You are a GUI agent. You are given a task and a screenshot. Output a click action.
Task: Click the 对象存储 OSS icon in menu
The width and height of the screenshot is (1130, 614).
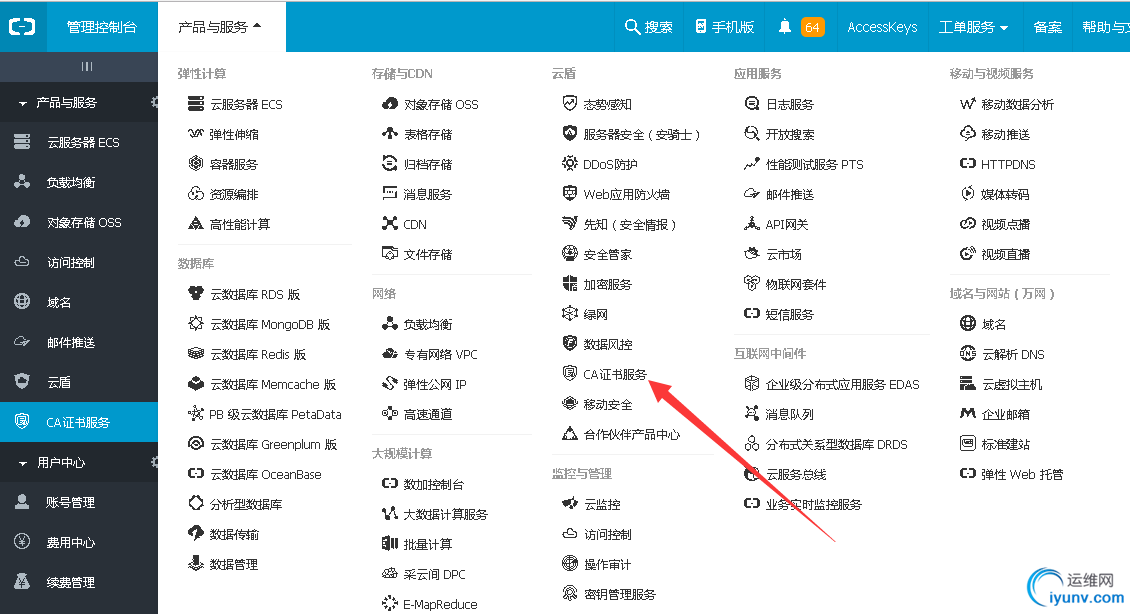[390, 104]
